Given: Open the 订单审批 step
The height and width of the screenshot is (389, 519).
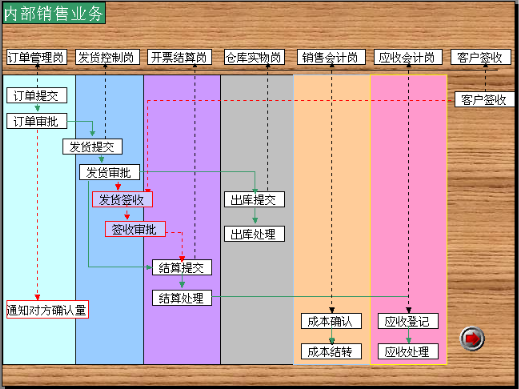Looking at the screenshot, I should [x=37, y=121].
